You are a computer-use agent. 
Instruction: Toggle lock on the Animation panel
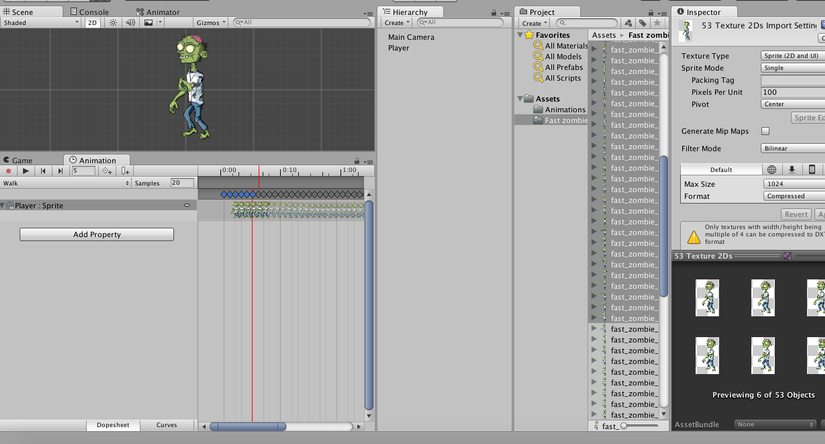357,161
